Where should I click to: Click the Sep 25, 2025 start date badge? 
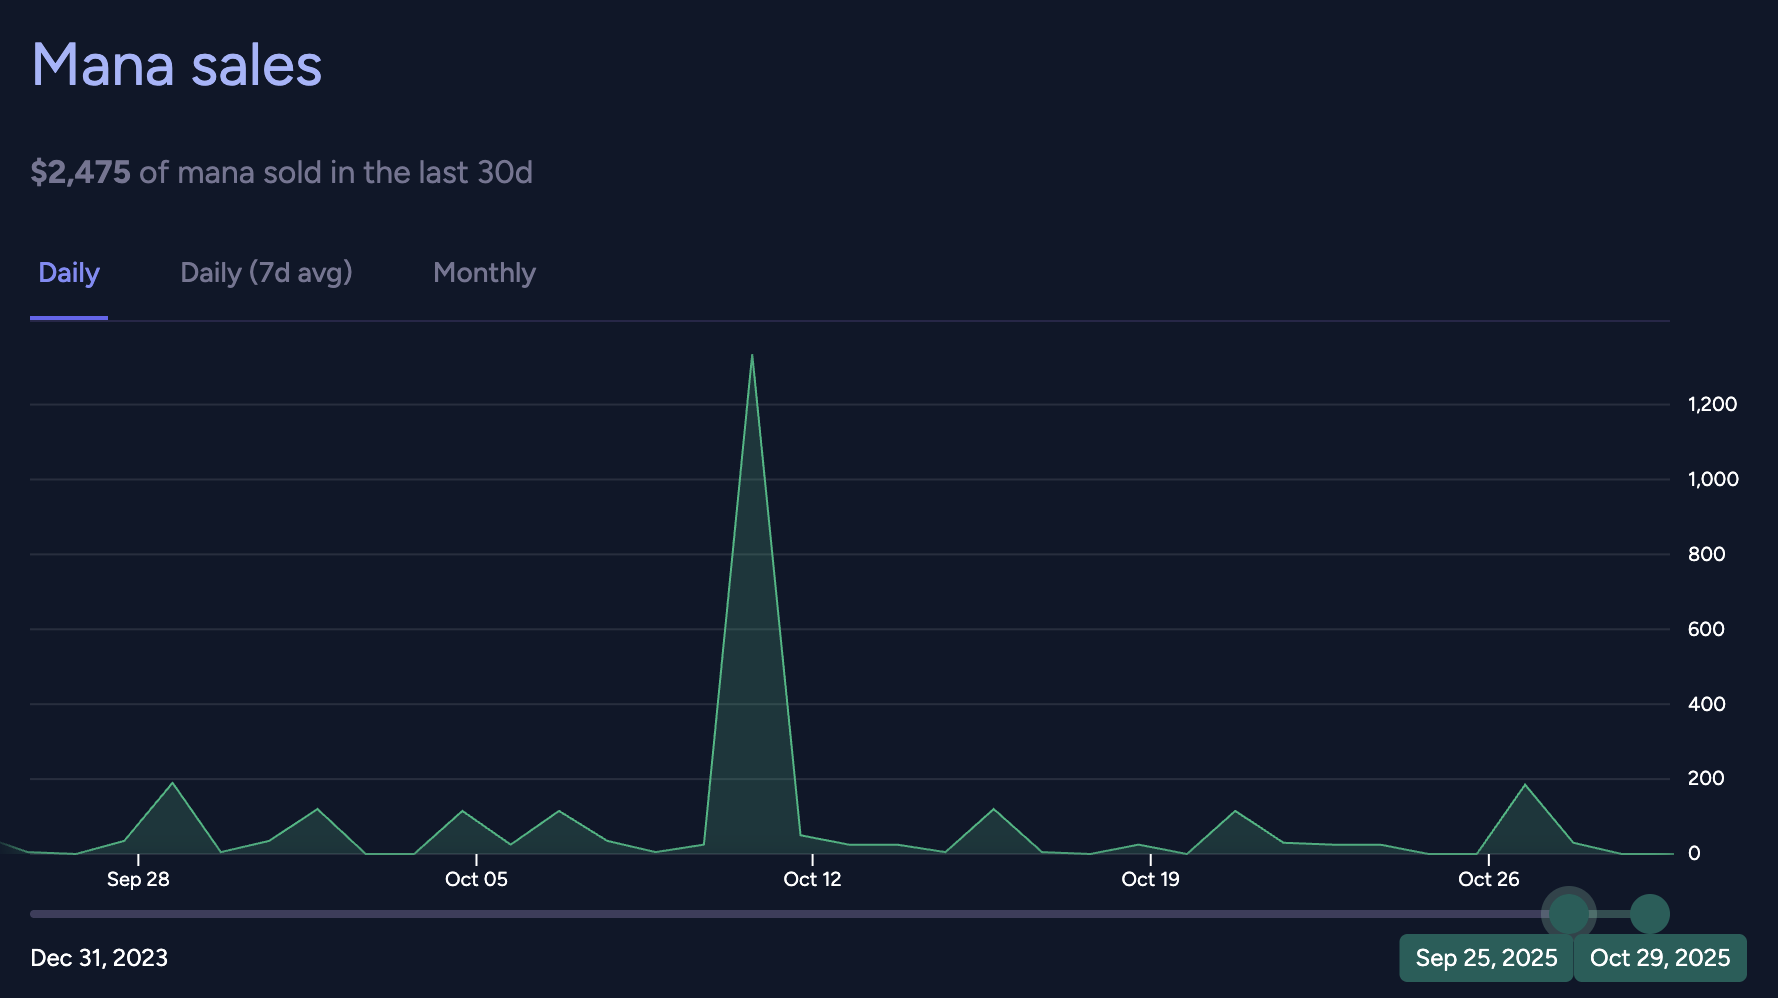tap(1486, 958)
